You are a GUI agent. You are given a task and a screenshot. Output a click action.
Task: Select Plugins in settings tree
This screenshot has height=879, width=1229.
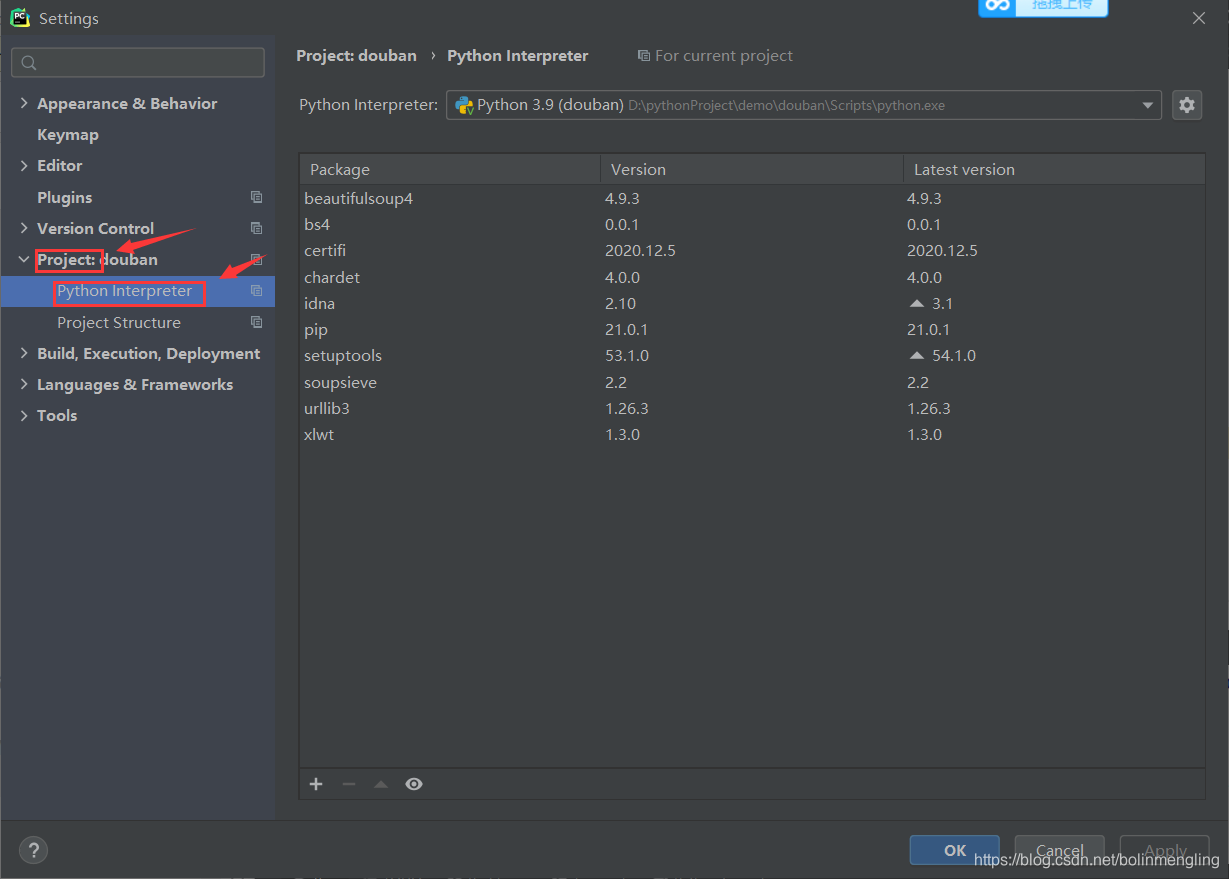[x=64, y=197]
